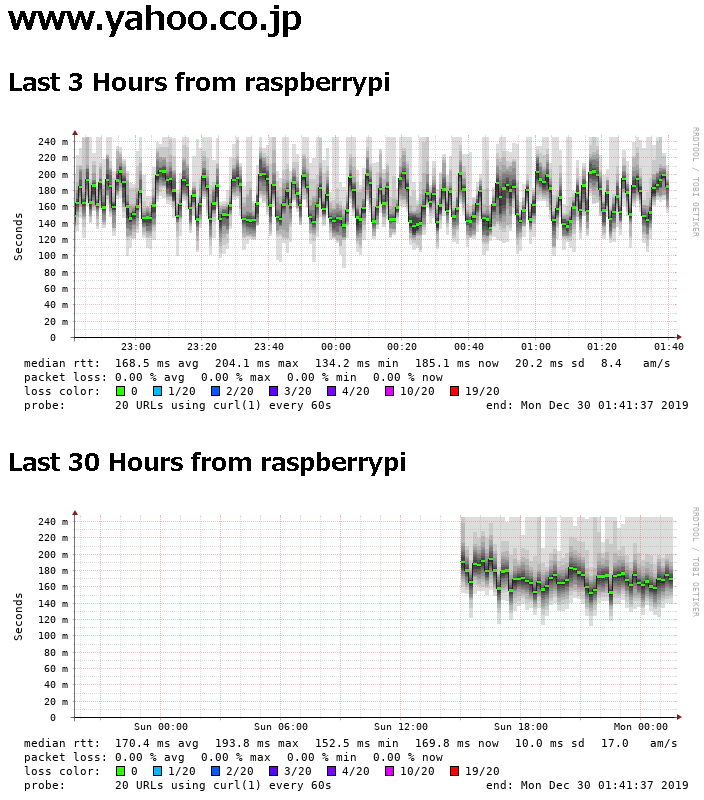Image resolution: width=704 pixels, height=800 pixels.
Task: Click the 193.8 ms max value
Action: pos(256,743)
